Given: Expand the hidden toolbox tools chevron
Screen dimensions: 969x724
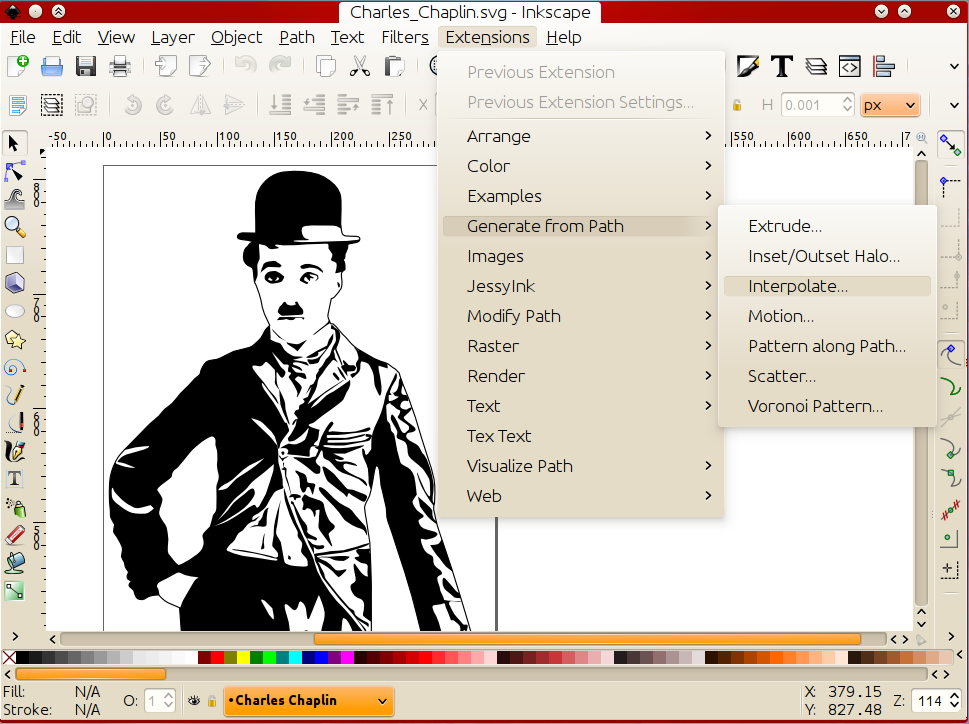Looking at the screenshot, I should (x=15, y=636).
